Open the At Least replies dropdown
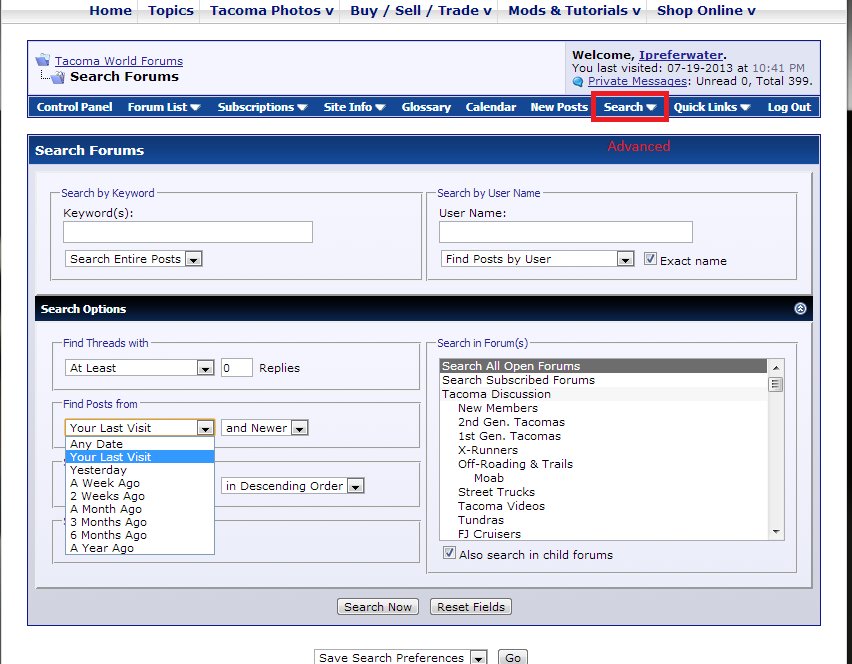852x664 pixels. point(139,368)
